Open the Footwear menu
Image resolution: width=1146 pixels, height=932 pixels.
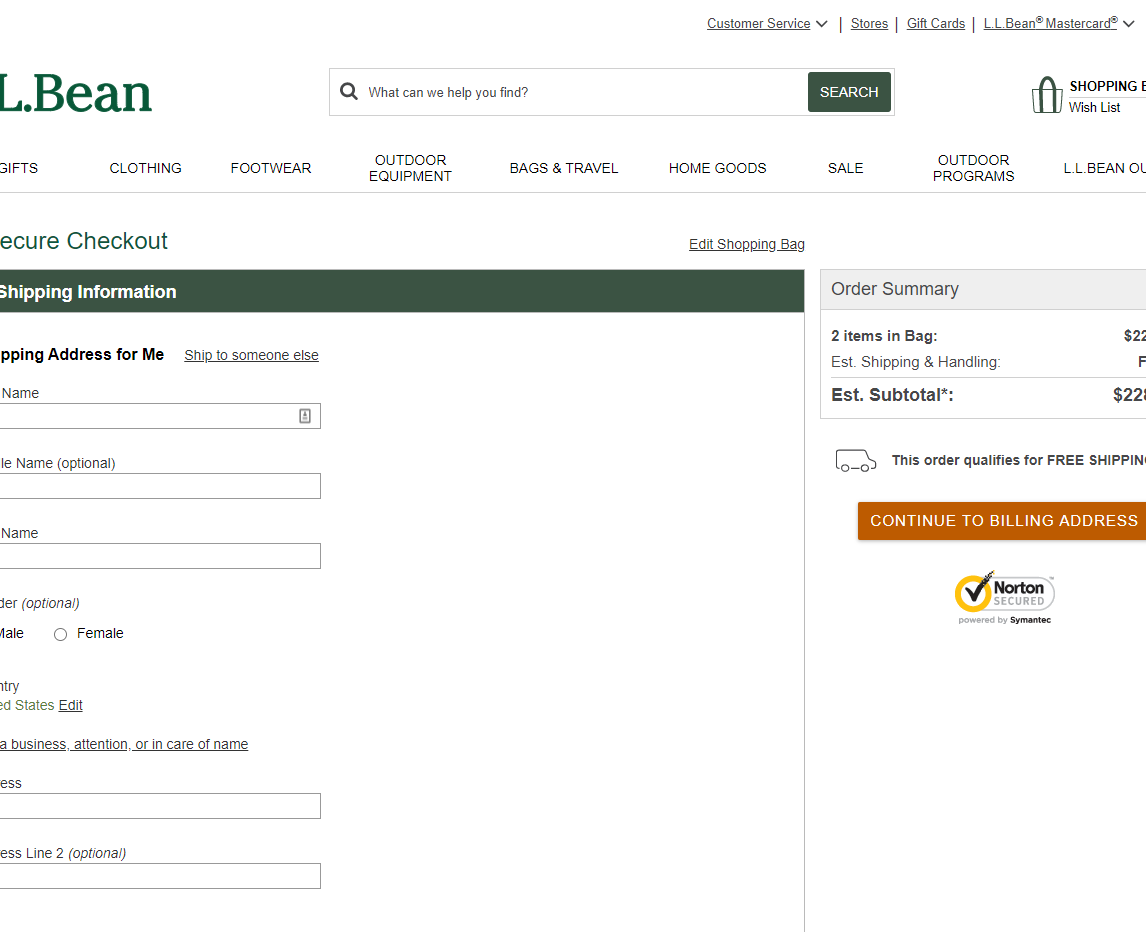(271, 168)
